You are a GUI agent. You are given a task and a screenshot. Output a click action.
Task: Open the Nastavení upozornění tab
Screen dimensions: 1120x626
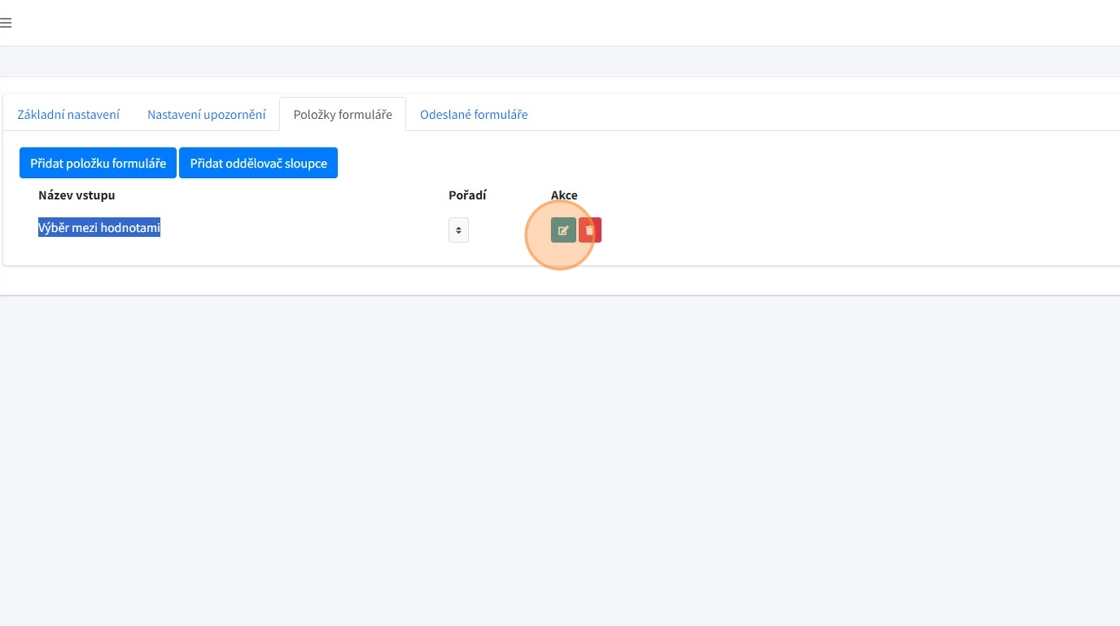[x=206, y=115]
